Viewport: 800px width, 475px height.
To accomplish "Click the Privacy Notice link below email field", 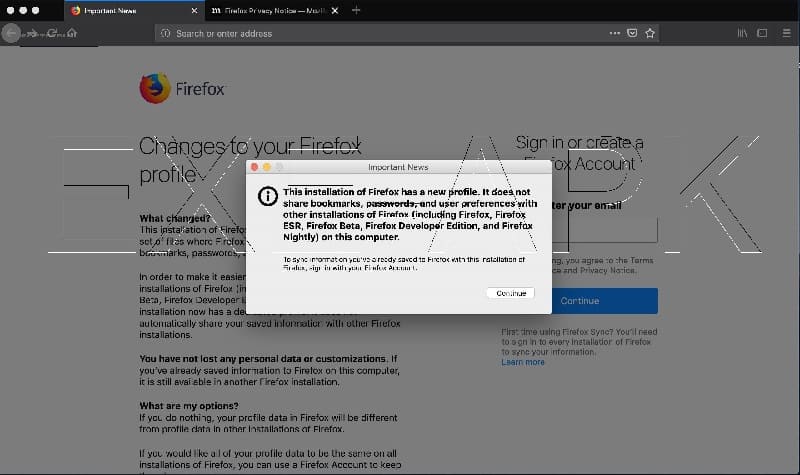I will [607, 270].
